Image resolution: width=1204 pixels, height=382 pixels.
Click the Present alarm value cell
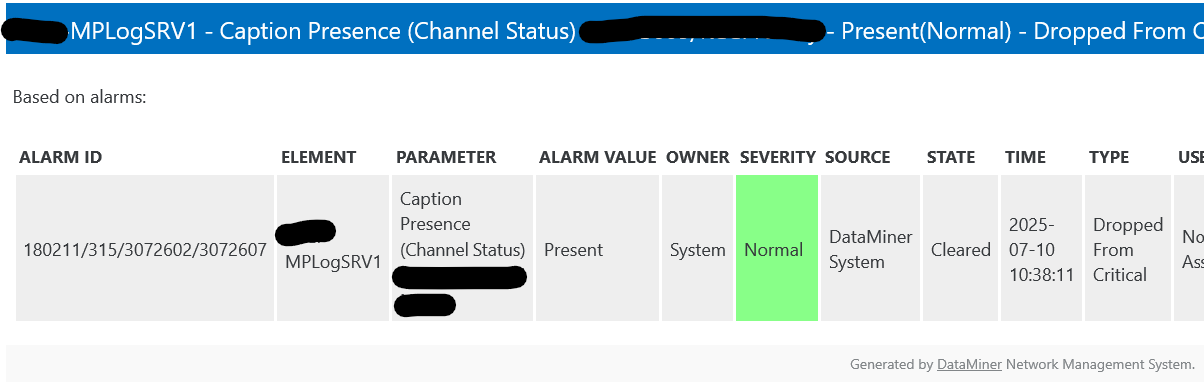click(597, 249)
